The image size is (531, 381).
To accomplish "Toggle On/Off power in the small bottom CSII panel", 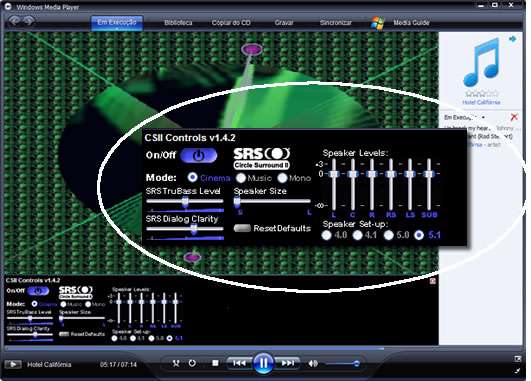I will pos(38,291).
